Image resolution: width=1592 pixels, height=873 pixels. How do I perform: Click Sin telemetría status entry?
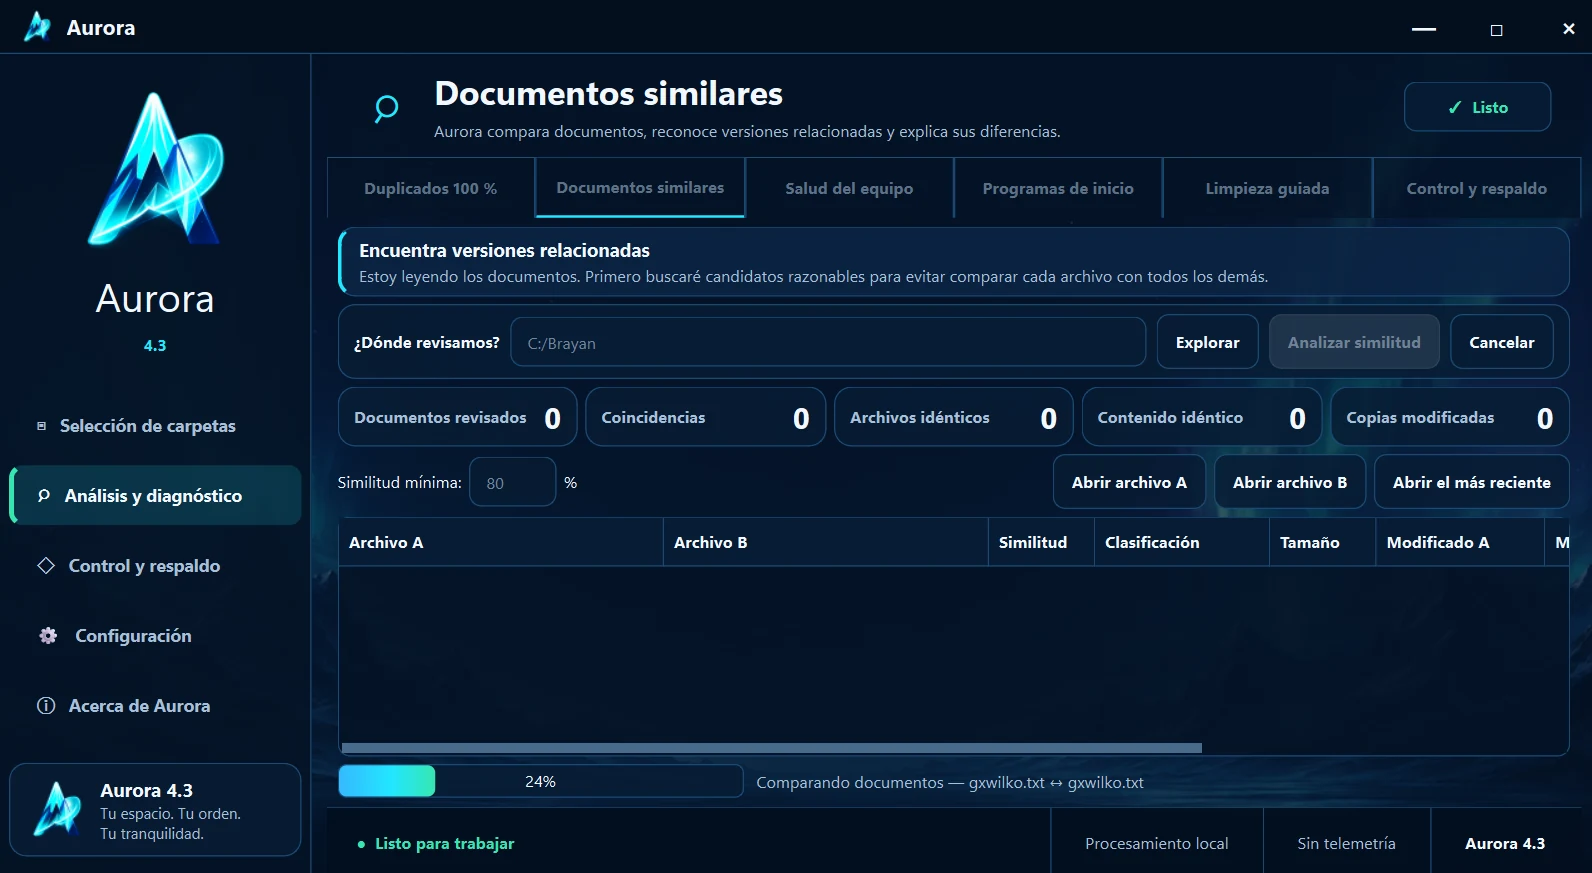click(x=1346, y=843)
